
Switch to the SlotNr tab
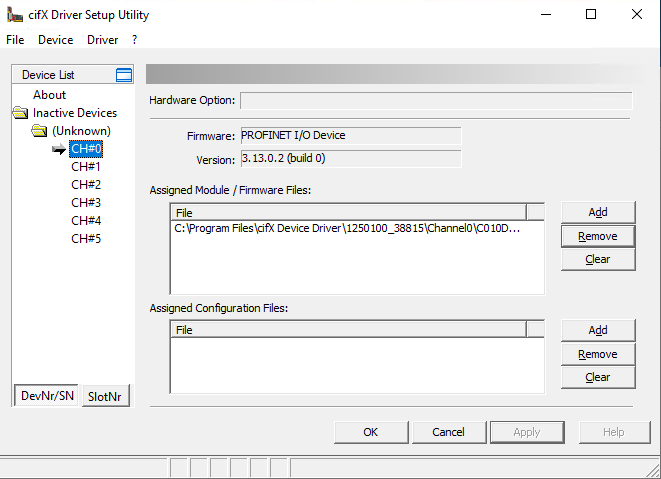106,397
